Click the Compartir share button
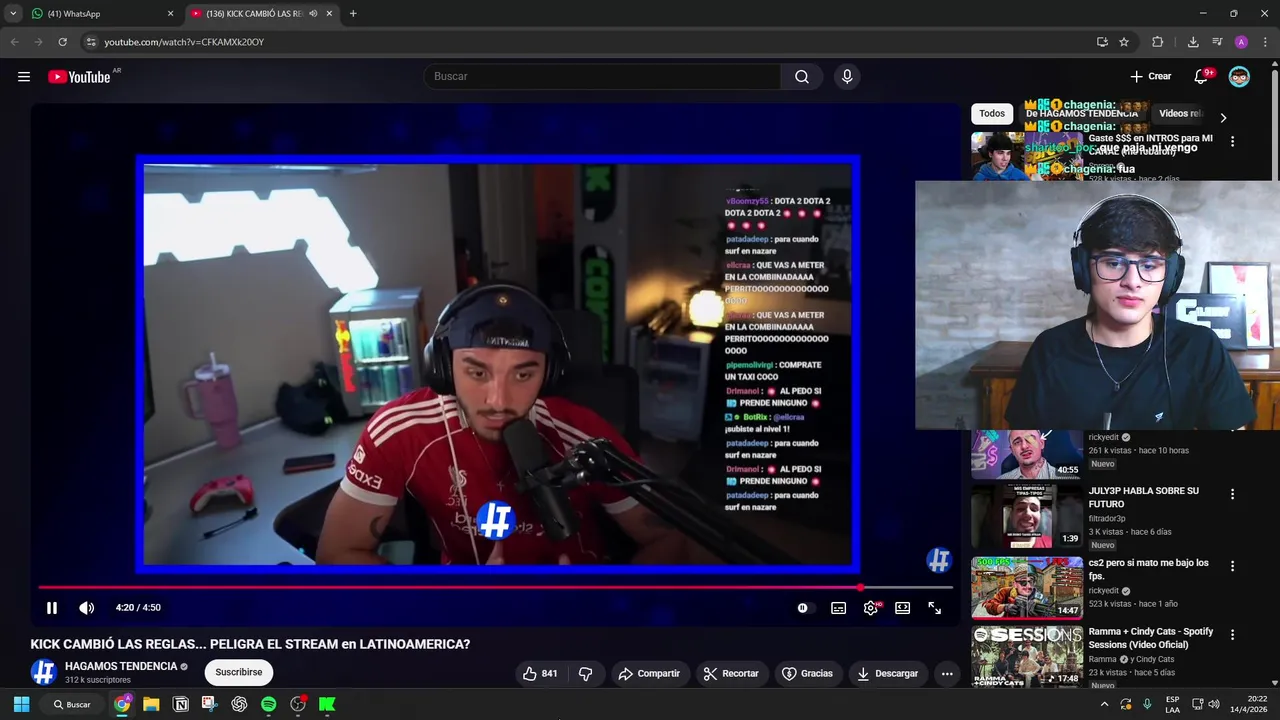Image resolution: width=1280 pixels, height=720 pixels. (649, 674)
